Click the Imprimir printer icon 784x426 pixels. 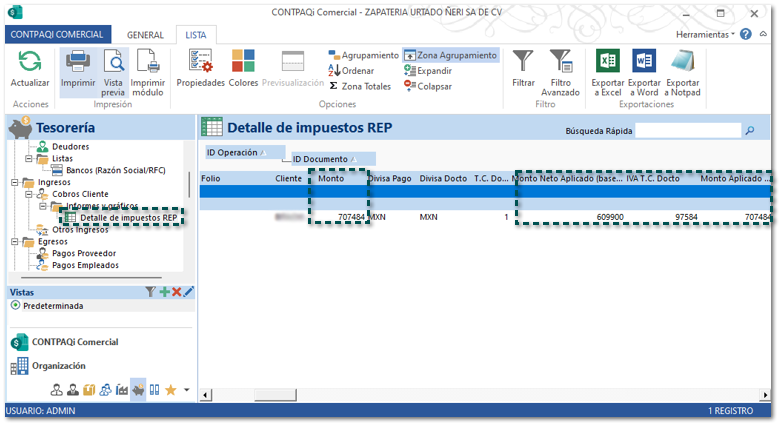(x=78, y=62)
